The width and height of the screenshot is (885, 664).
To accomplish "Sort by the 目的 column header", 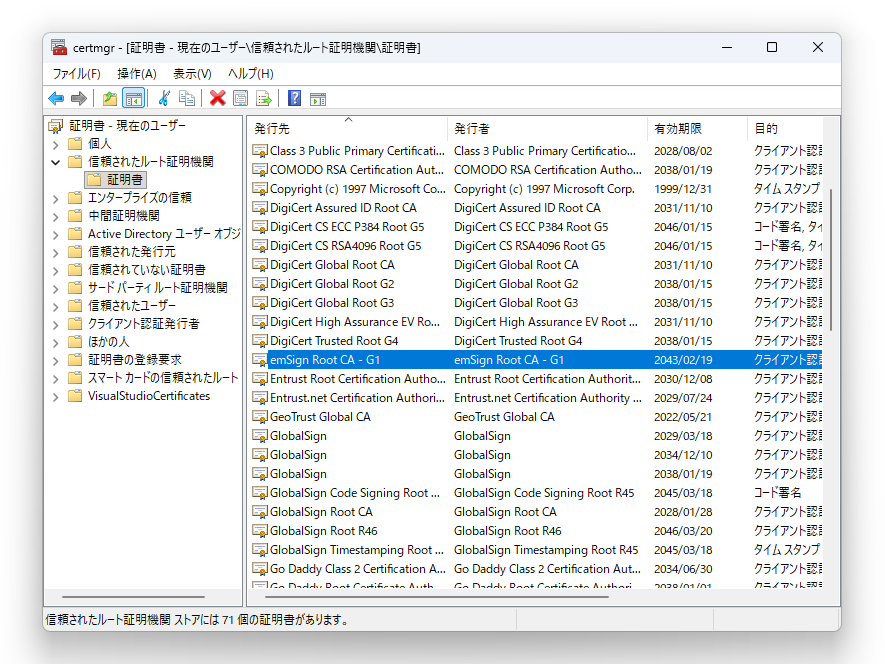I will (785, 129).
